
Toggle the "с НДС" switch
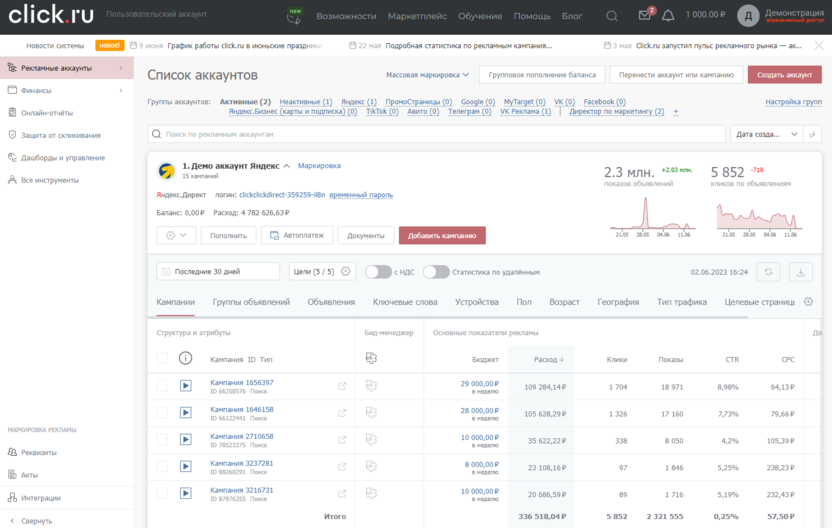click(x=377, y=272)
